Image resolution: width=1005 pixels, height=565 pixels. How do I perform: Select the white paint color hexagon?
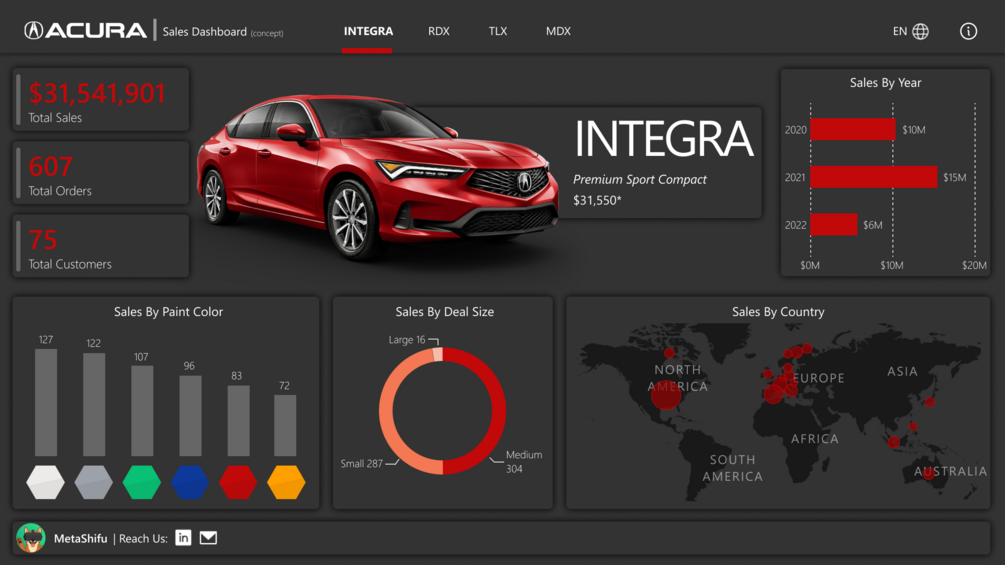click(x=46, y=482)
